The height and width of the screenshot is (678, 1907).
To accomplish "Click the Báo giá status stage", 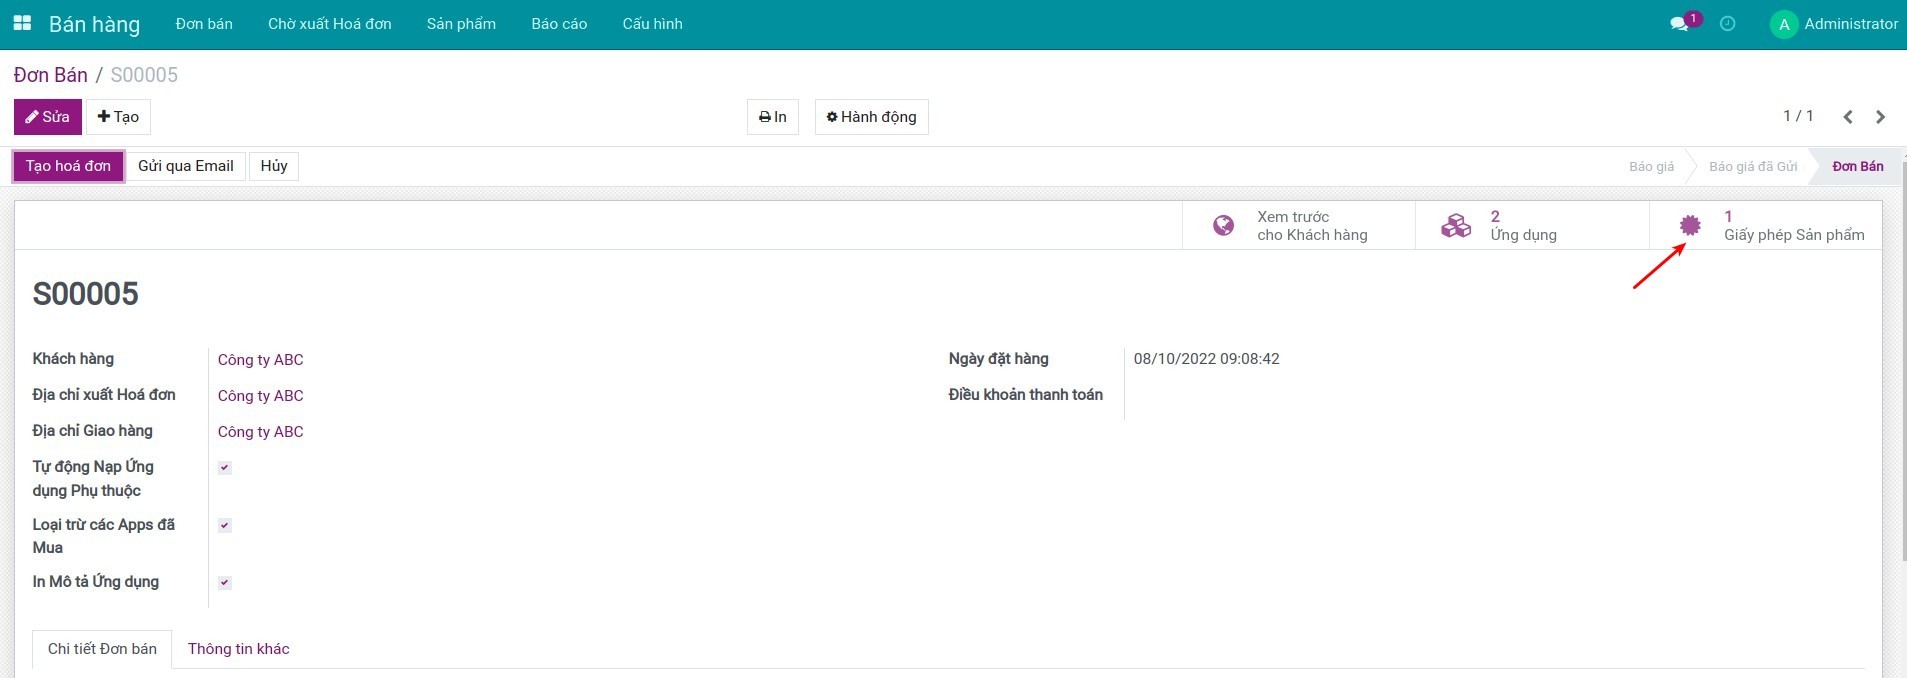I will pyautogui.click(x=1651, y=167).
